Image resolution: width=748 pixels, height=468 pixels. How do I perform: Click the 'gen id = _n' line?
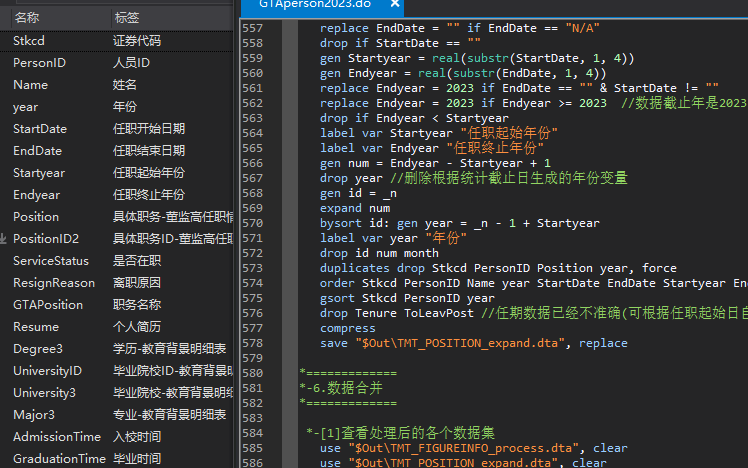tap(358, 193)
